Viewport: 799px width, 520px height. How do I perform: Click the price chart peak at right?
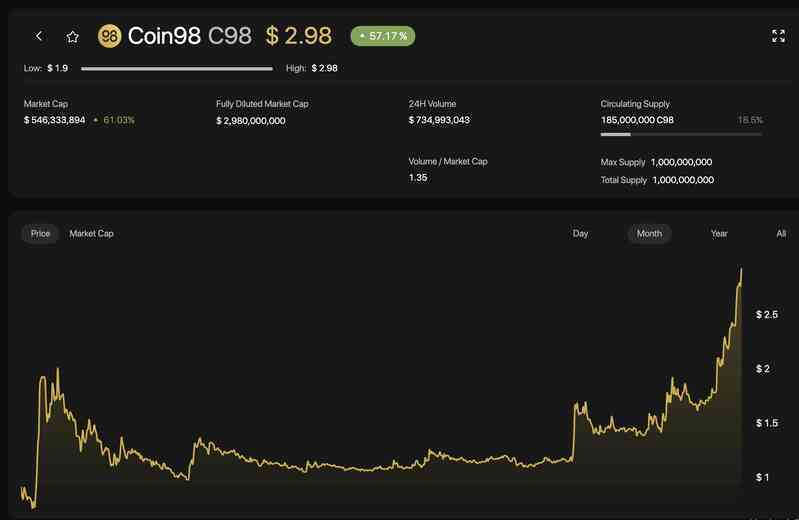pos(741,269)
